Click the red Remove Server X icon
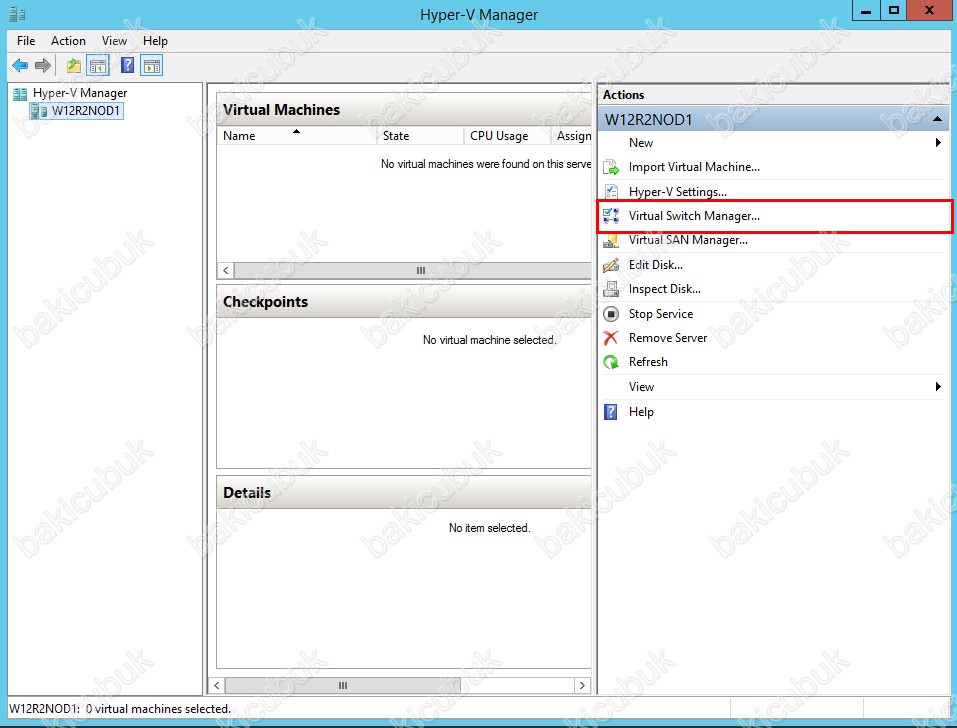Screen dimensions: 957x728 click(x=611, y=338)
